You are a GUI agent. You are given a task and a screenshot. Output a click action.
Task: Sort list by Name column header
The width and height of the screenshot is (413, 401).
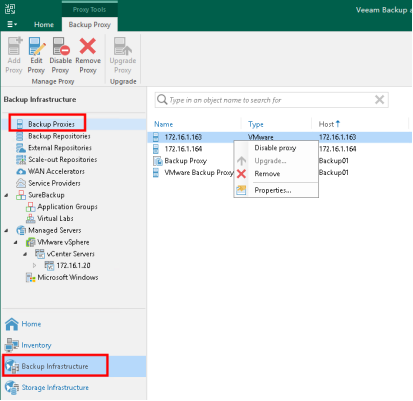tap(164, 124)
